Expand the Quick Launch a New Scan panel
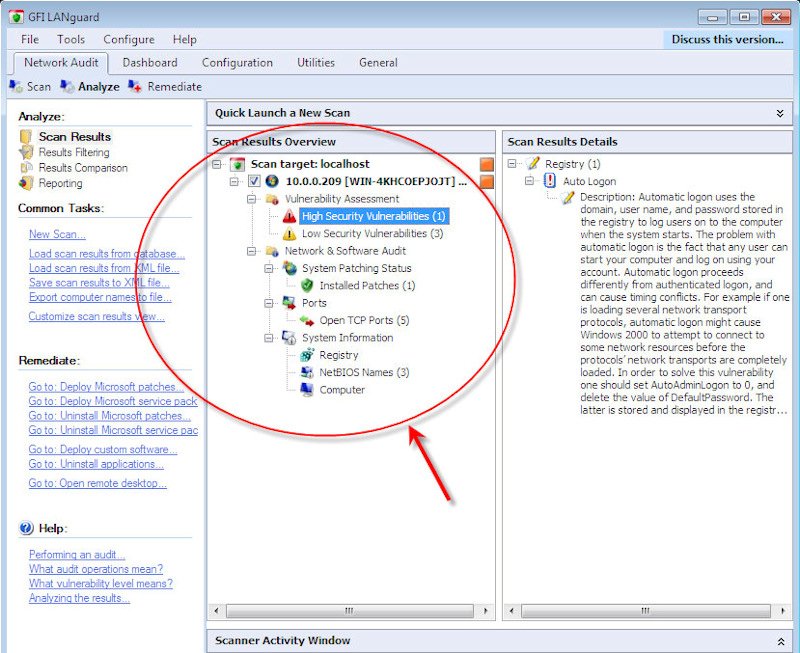The image size is (800, 653). (x=780, y=113)
